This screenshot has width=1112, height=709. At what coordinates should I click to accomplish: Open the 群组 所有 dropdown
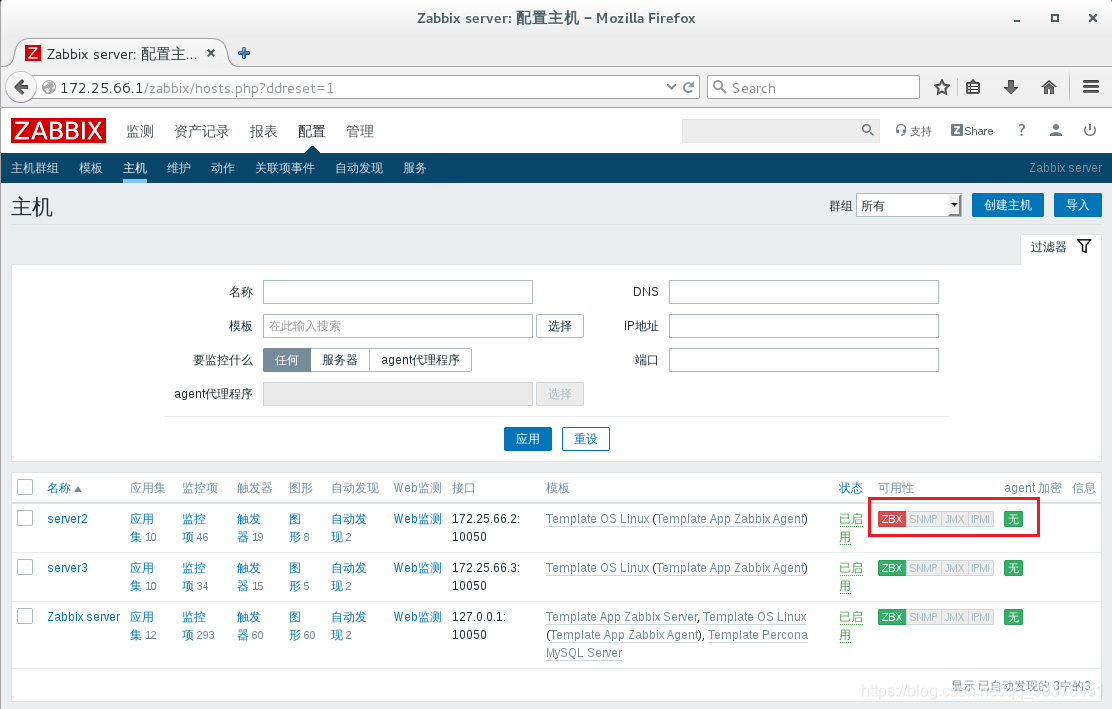908,206
